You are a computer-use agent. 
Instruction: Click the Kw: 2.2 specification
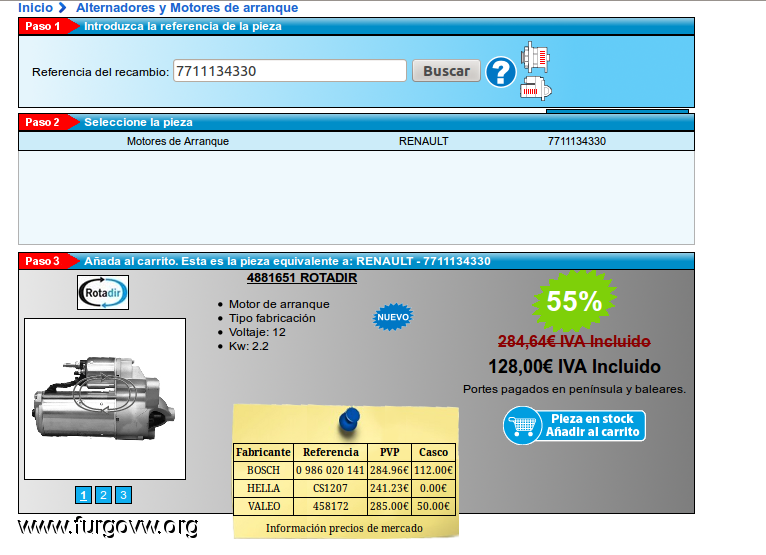coord(249,346)
